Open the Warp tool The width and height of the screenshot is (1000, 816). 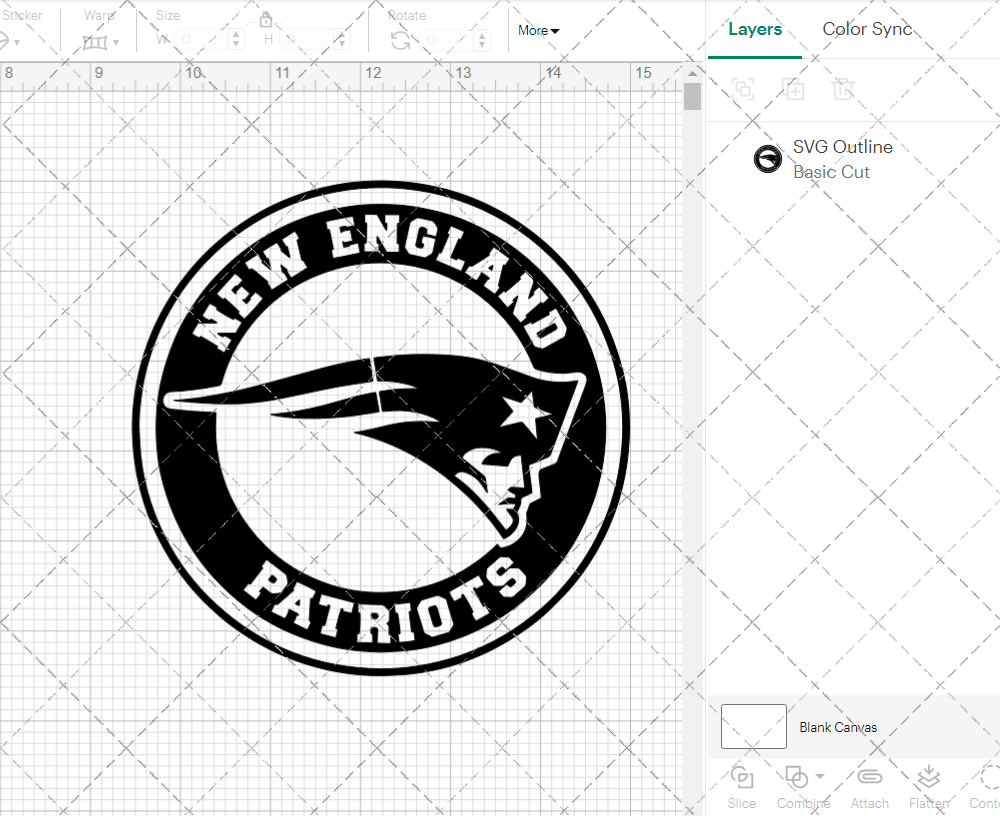(95, 41)
